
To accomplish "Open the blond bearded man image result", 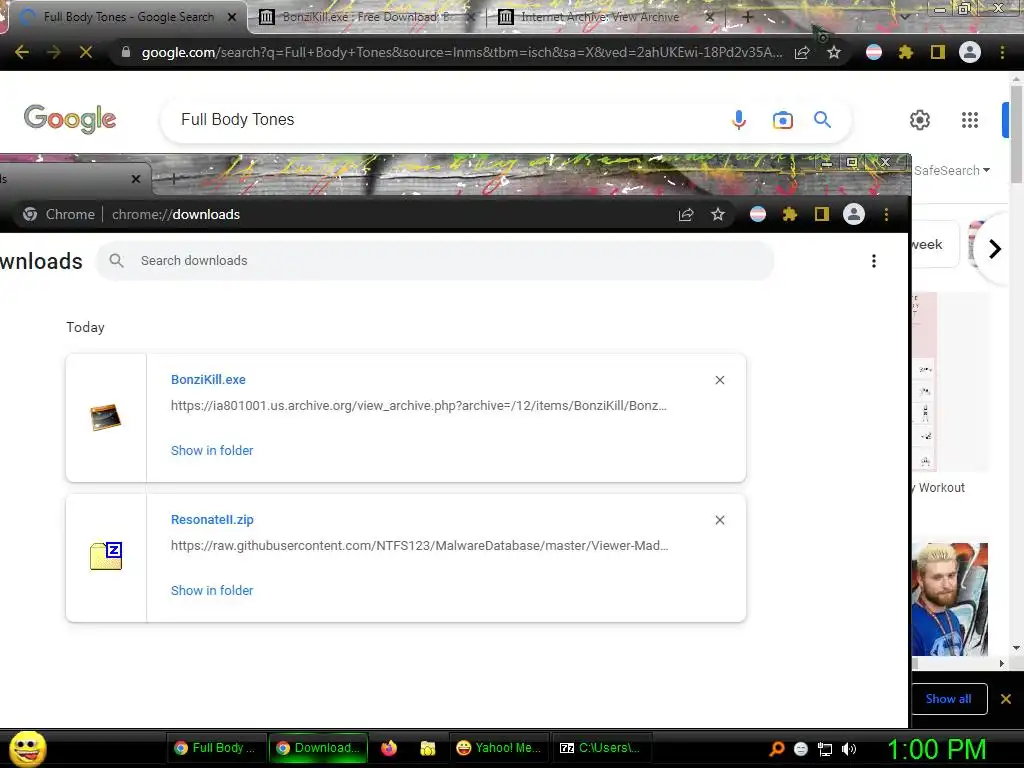I will (x=950, y=599).
